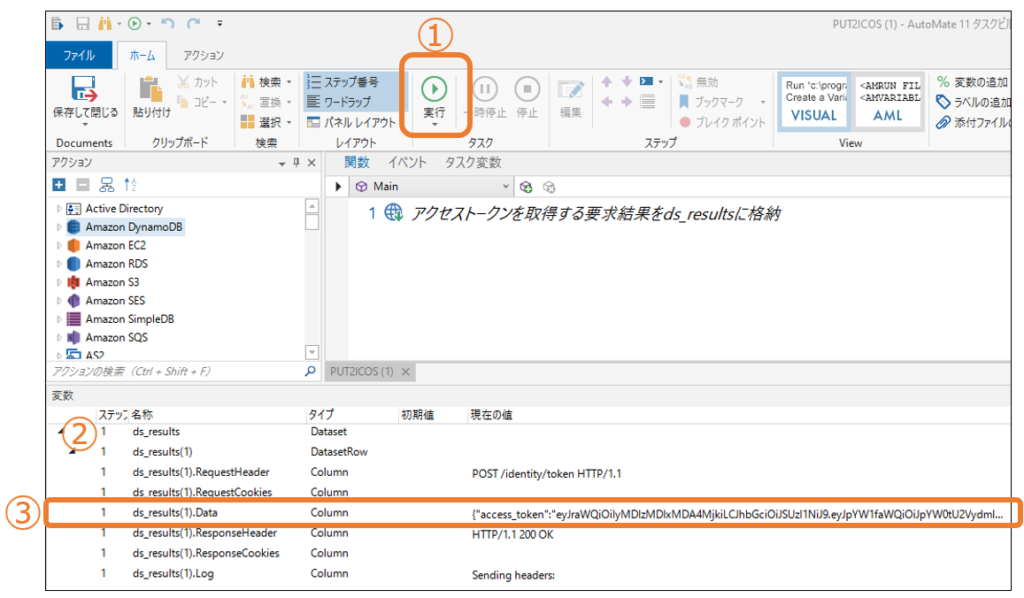1024x598 pixels.
Task: Click the move step down arrow icon
Action: (627, 82)
